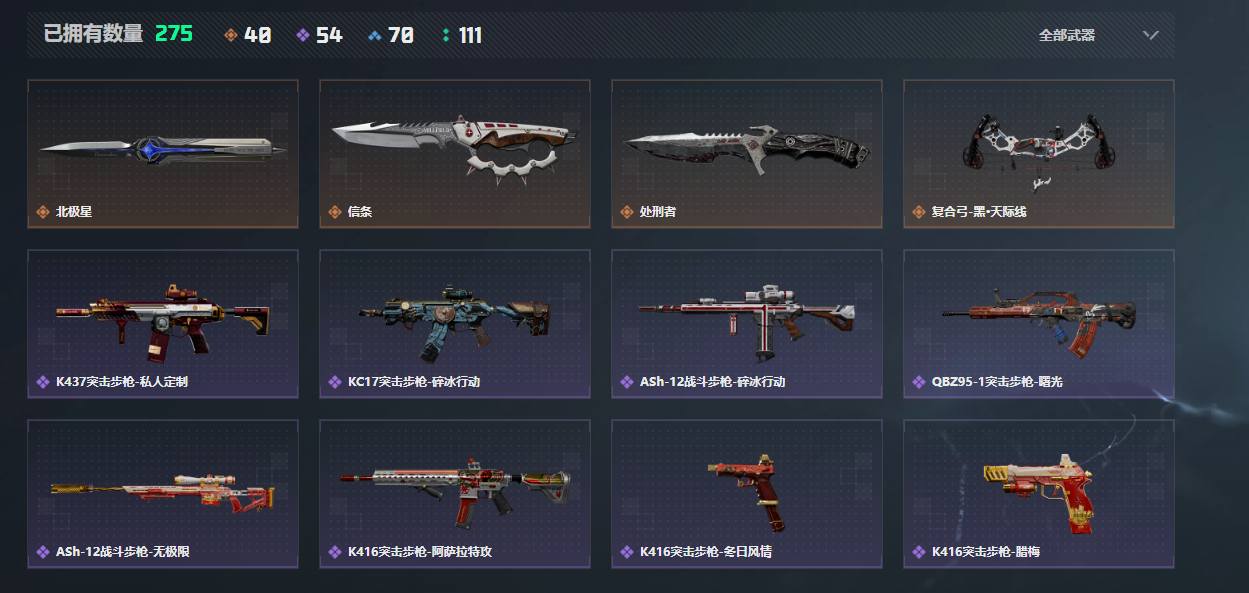Click the orange rarity icon beside 北极星
The width and height of the screenshot is (1249, 593).
pos(43,212)
